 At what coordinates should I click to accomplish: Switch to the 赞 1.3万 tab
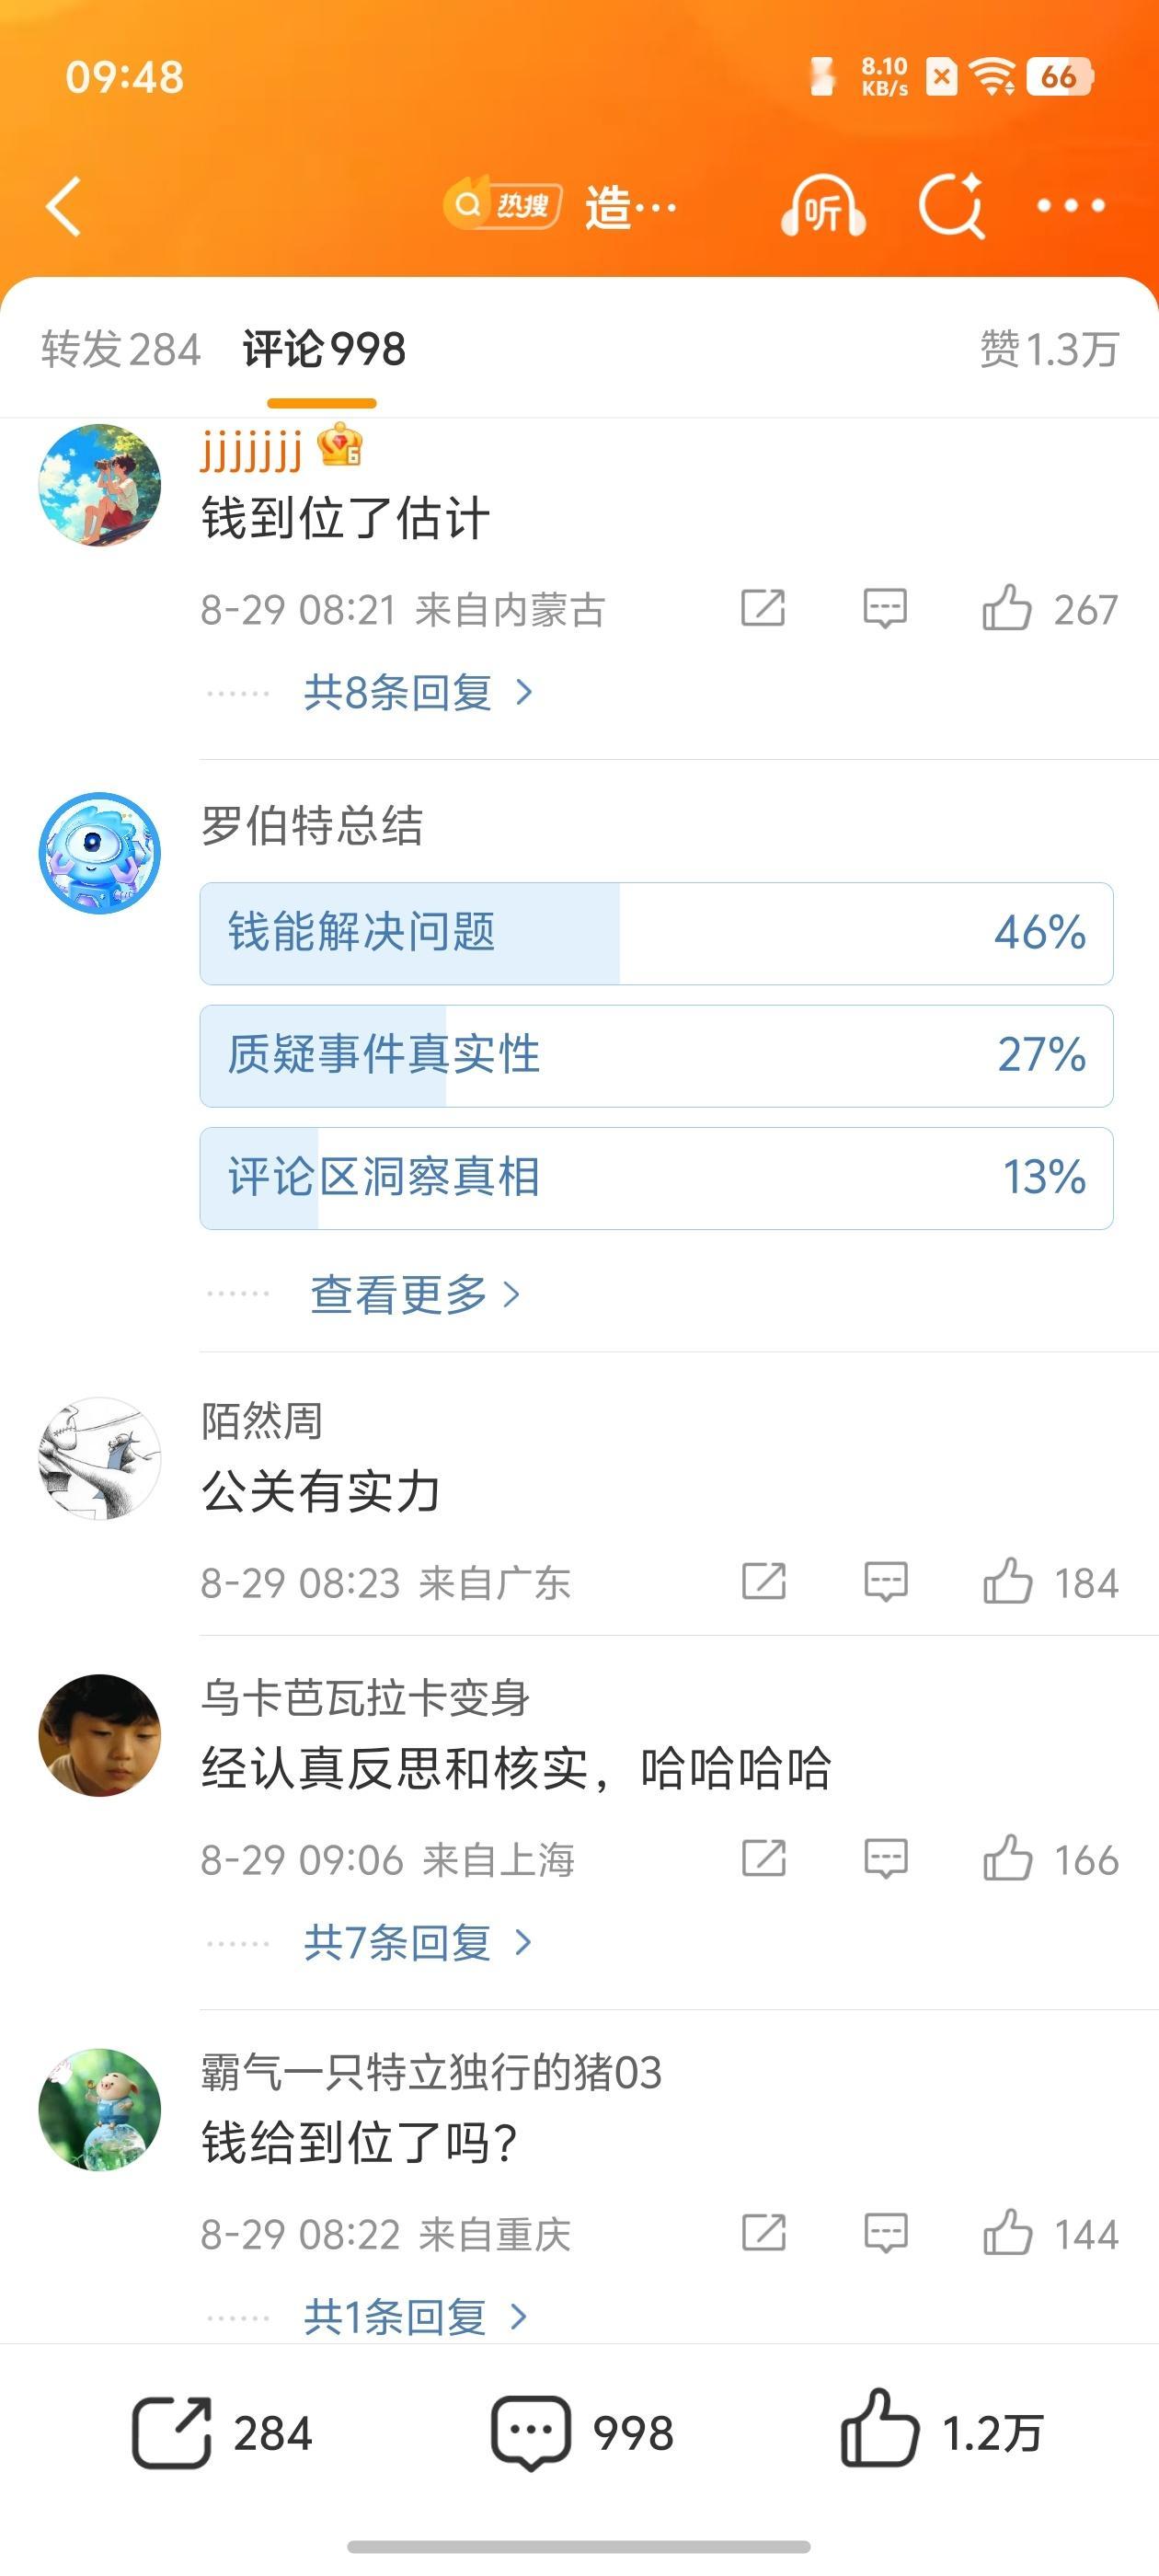coord(1048,350)
